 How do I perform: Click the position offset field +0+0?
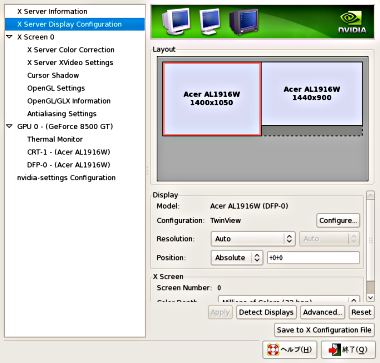pos(313,258)
